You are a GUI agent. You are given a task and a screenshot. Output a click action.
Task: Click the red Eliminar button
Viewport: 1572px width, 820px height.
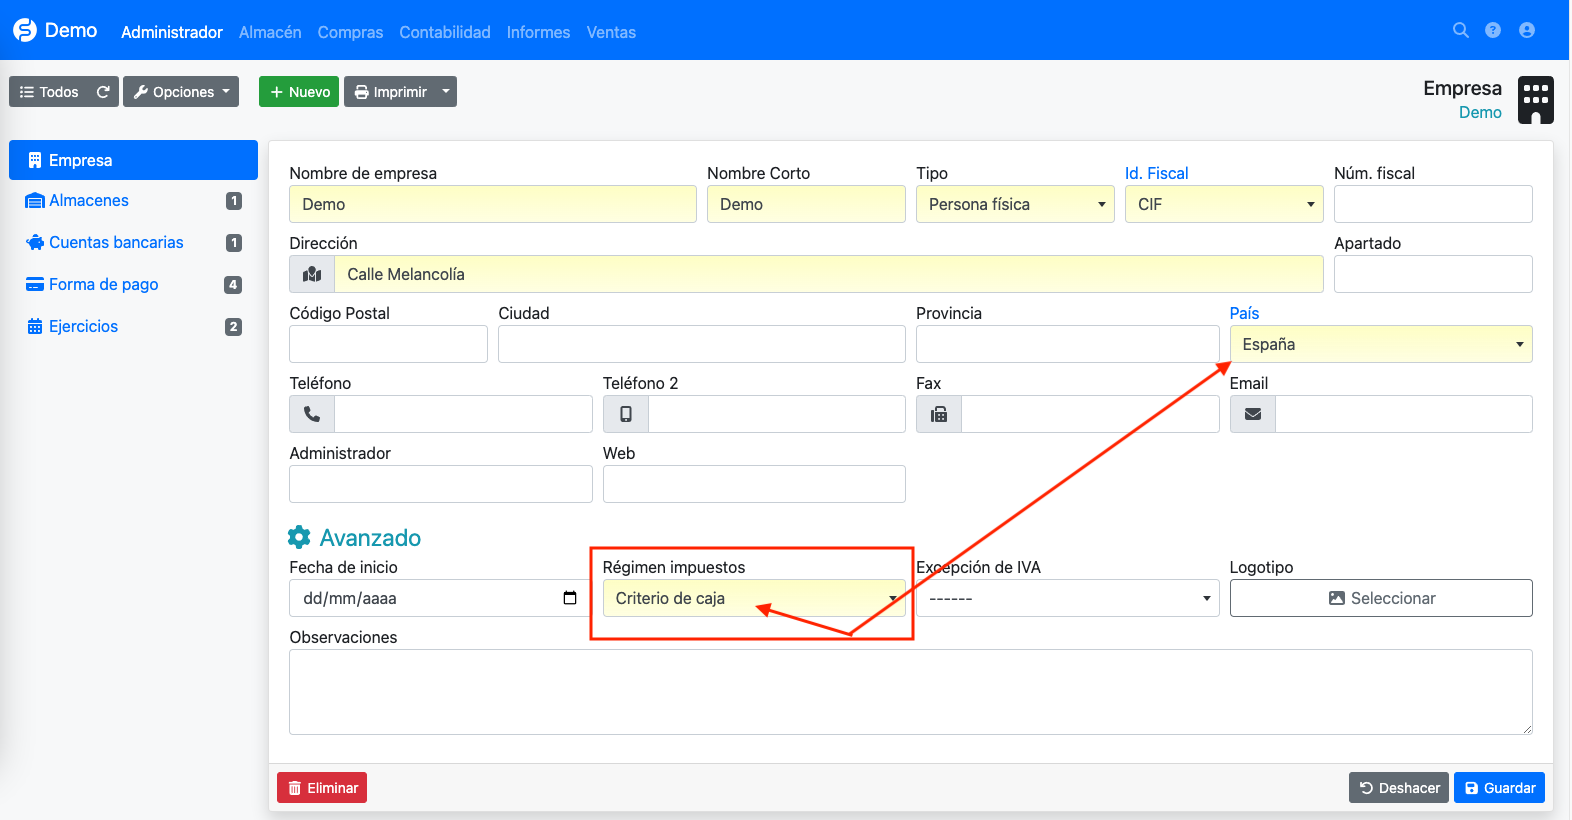(322, 788)
